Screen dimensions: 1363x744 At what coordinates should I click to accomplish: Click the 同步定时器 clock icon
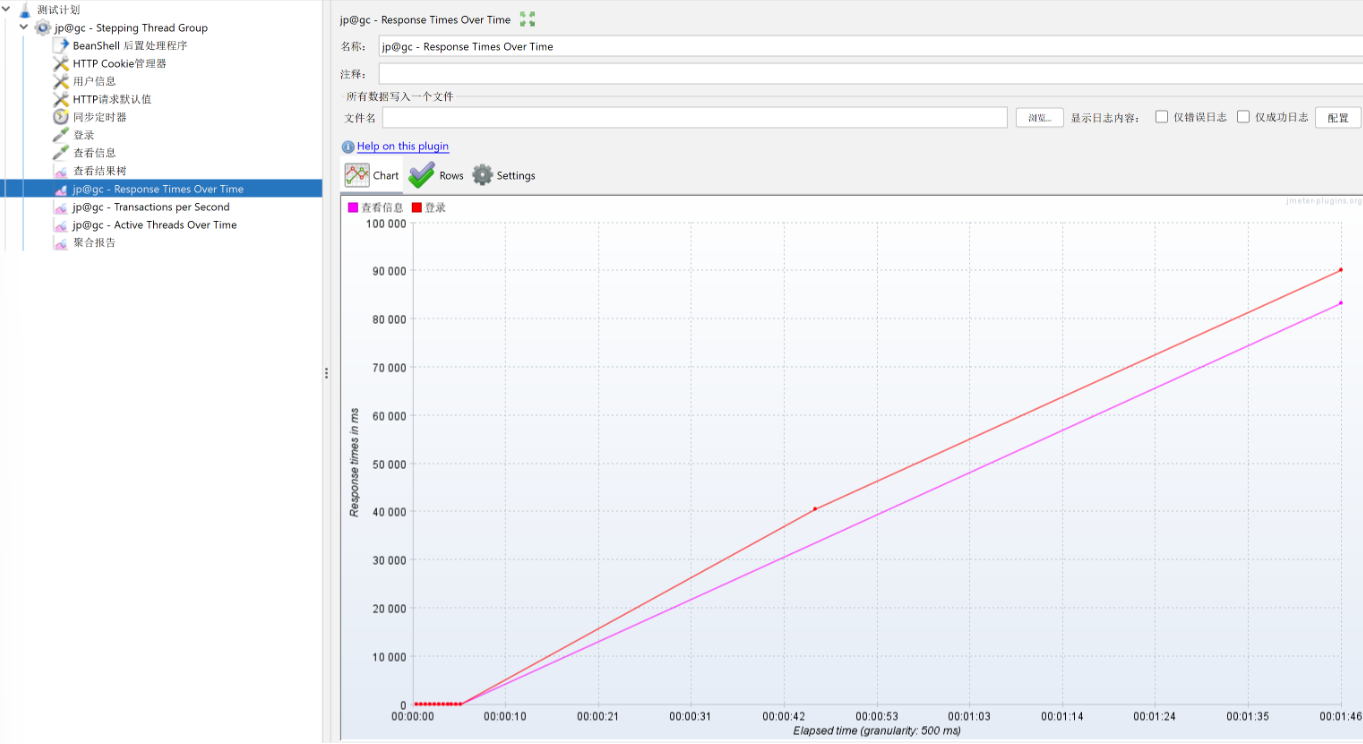pos(61,117)
